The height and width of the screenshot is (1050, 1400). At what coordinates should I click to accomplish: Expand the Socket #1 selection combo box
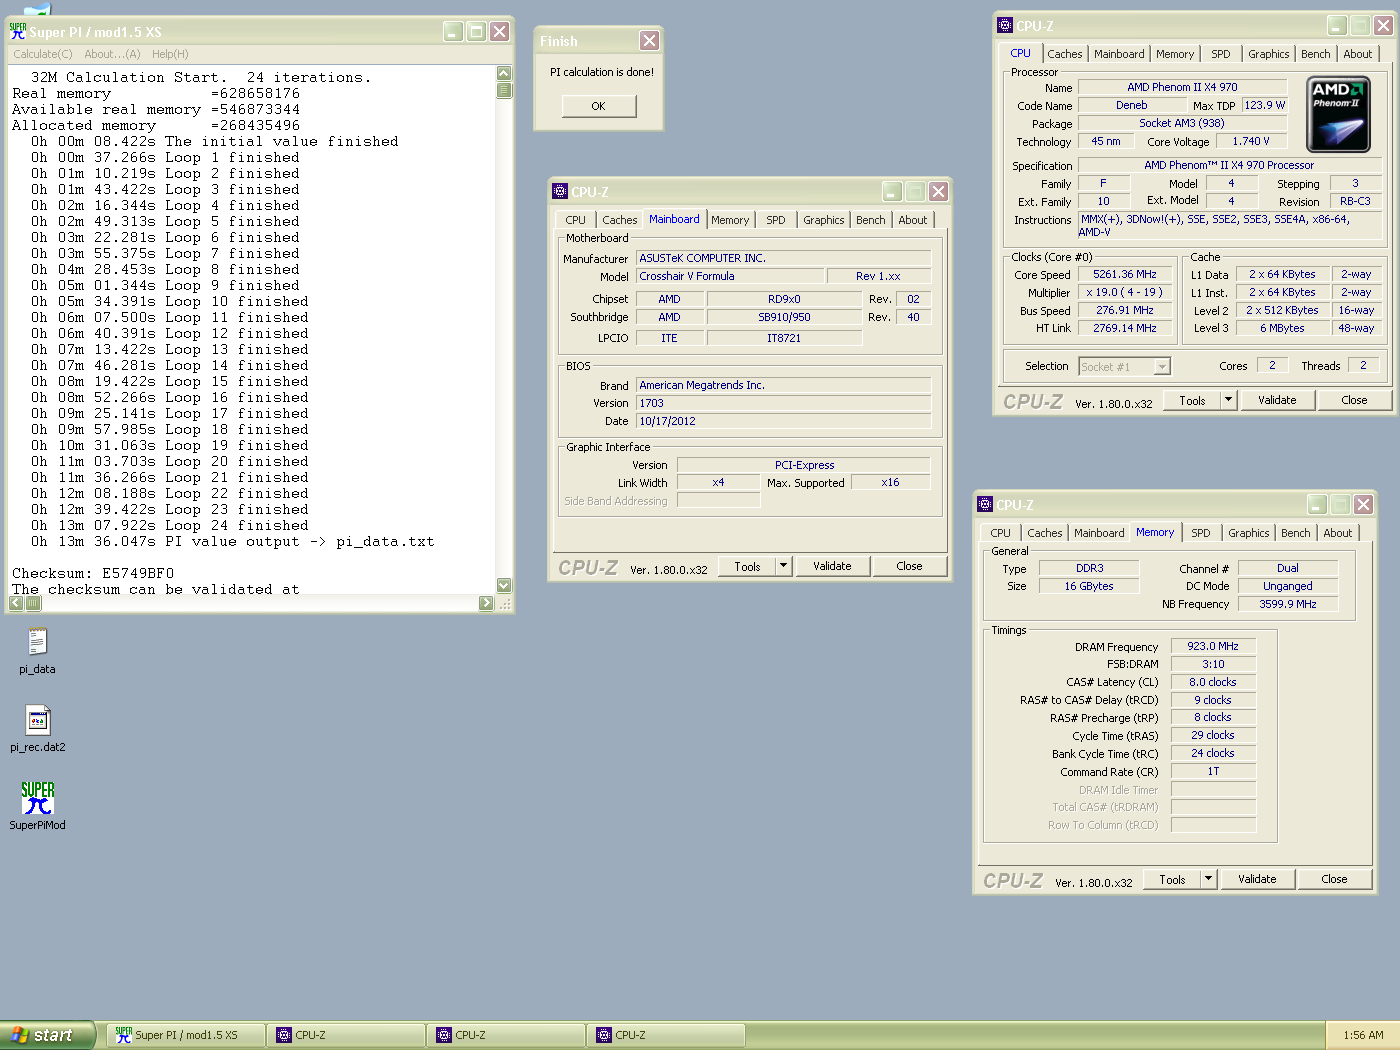[x=1162, y=367]
